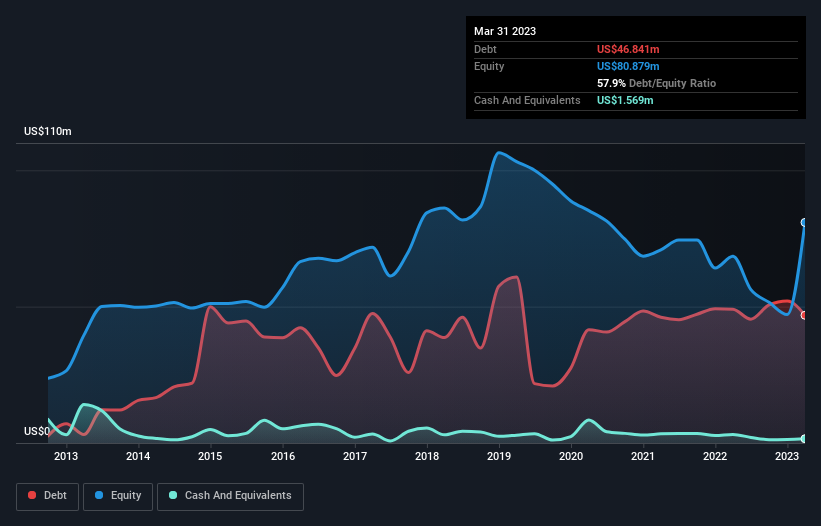
Task: Click the blue Equity legend dot
Action: coord(99,495)
